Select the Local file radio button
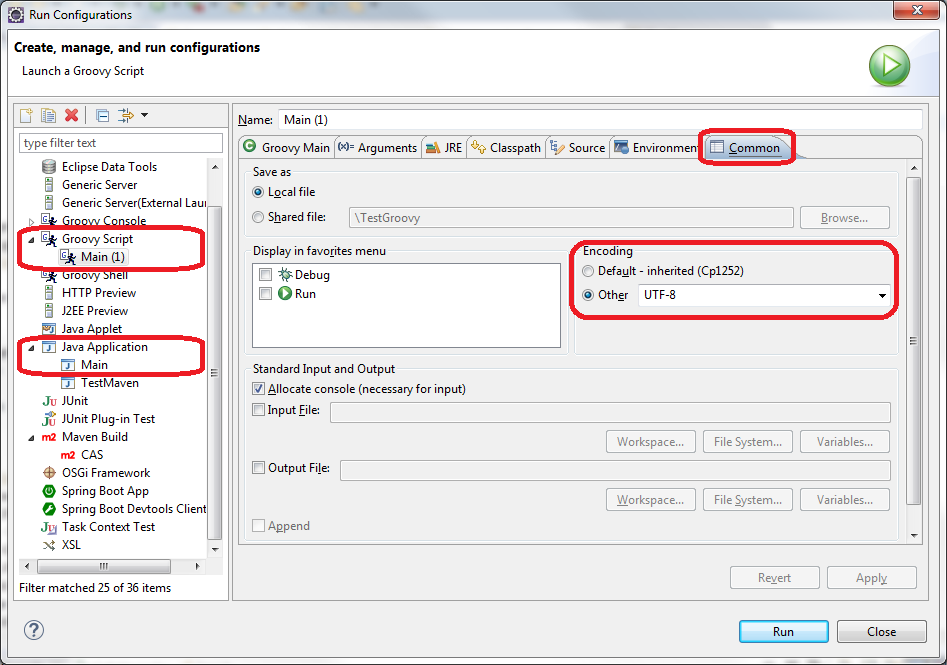The image size is (947, 665). tap(258, 192)
